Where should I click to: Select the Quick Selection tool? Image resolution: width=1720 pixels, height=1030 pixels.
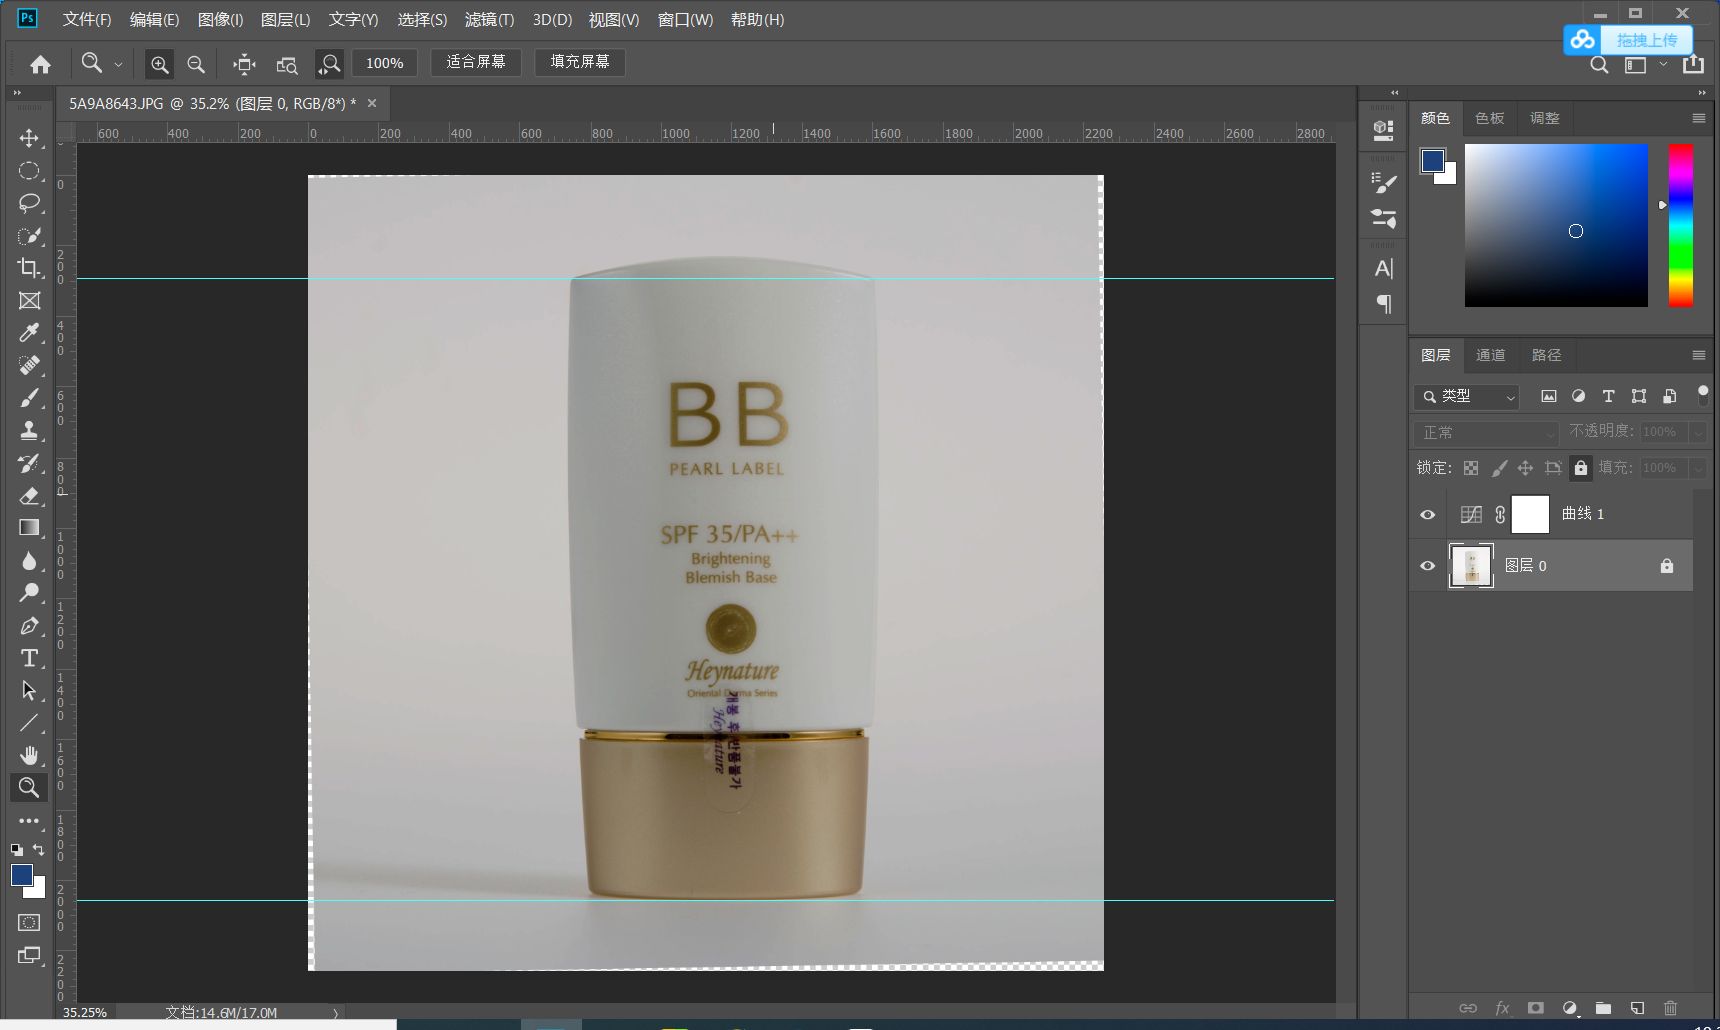click(x=29, y=236)
